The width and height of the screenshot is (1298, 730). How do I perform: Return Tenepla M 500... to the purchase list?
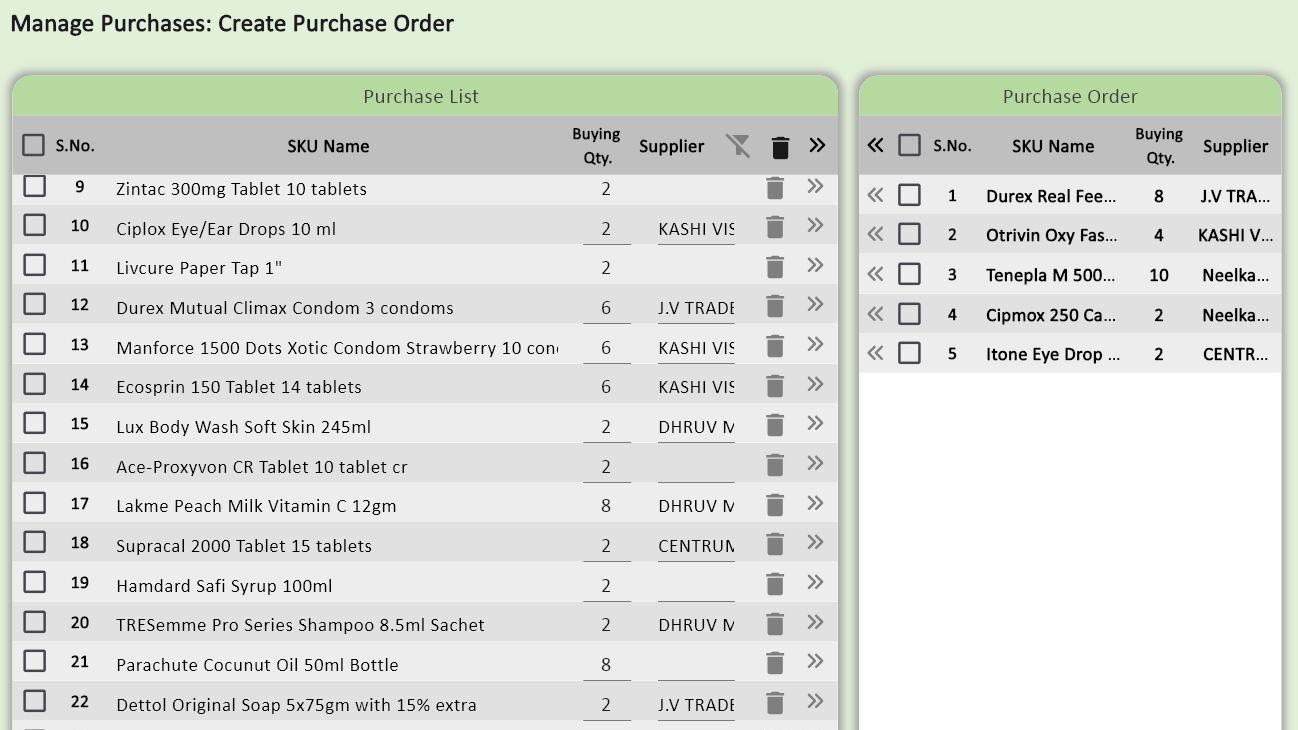coord(875,274)
